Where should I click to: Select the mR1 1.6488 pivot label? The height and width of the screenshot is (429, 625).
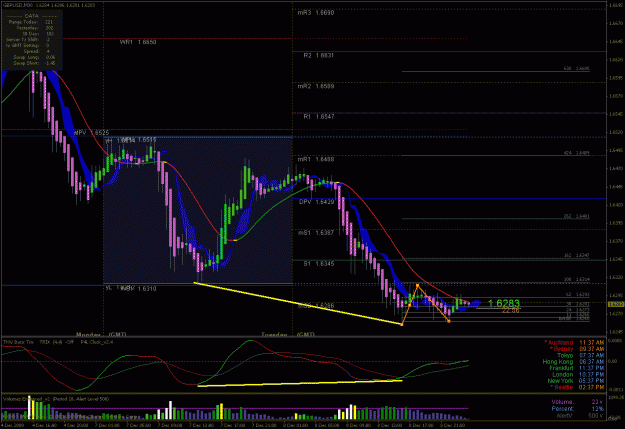coord(316,159)
